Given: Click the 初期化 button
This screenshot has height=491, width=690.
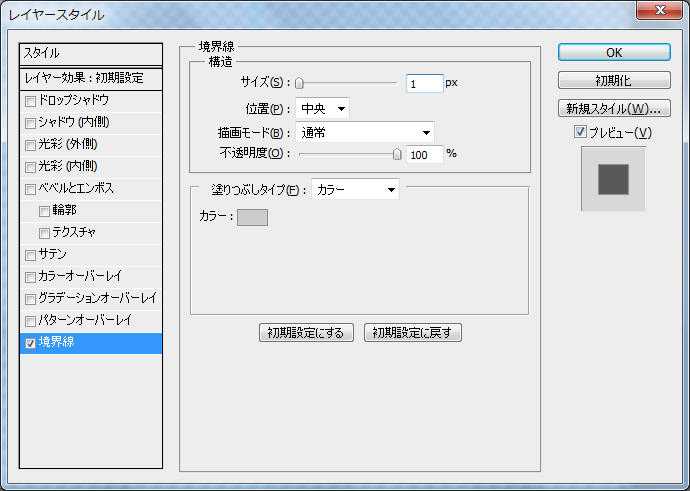Looking at the screenshot, I should pyautogui.click(x=614, y=80).
